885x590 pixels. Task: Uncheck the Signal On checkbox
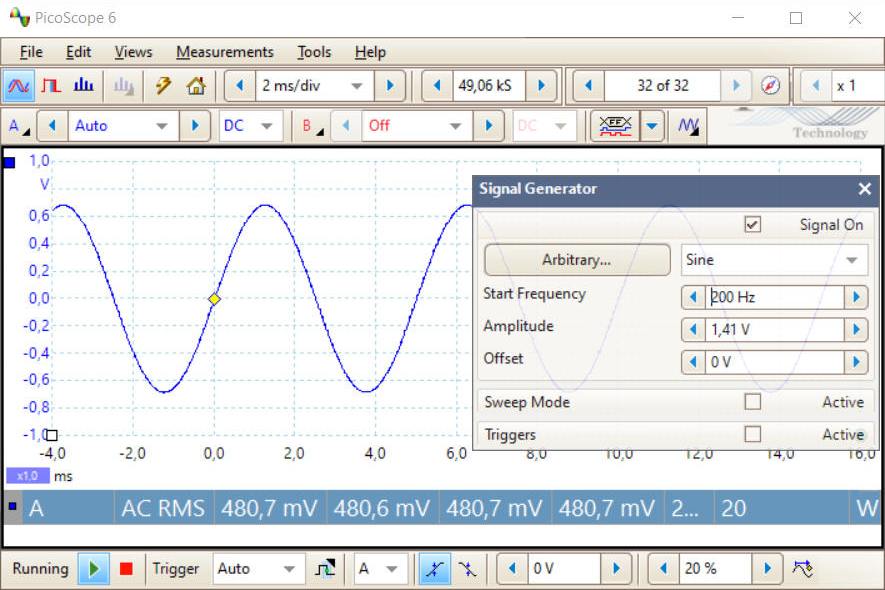point(752,225)
